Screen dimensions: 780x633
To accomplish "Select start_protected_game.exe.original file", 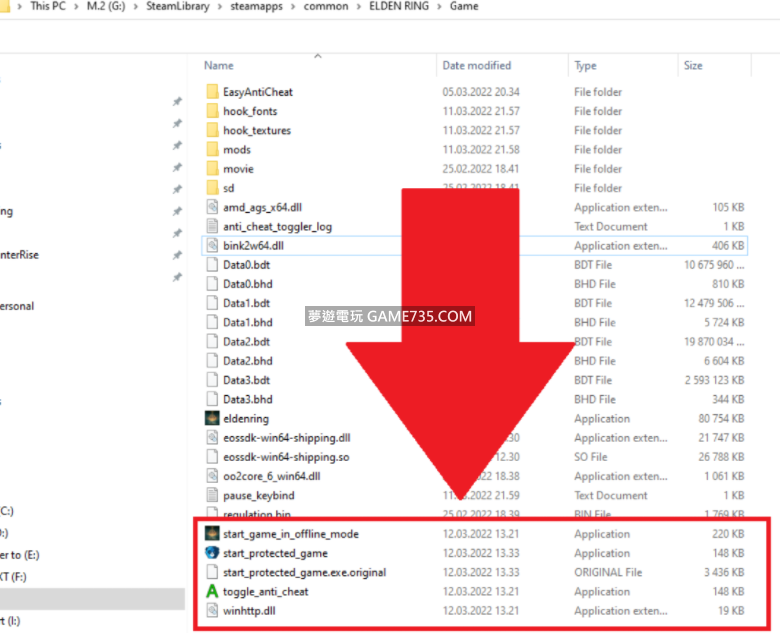I will 304,573.
